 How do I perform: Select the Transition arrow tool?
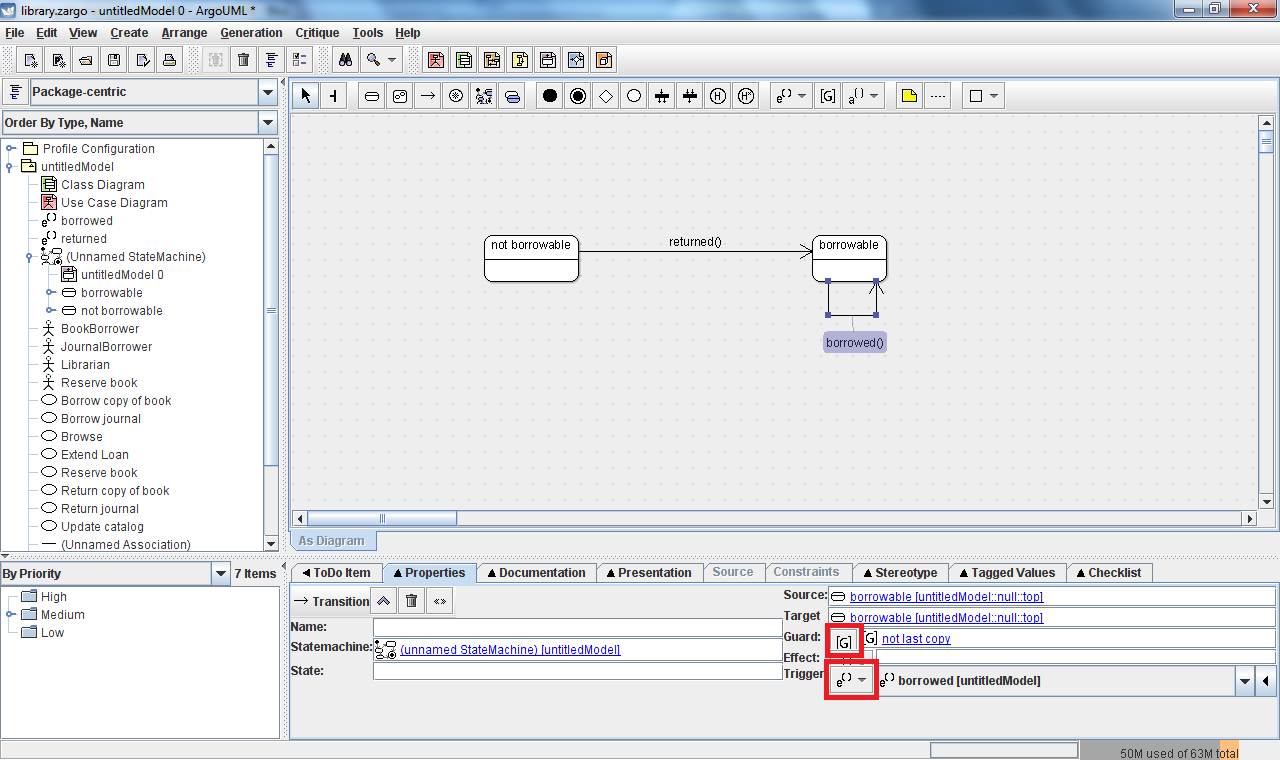pyautogui.click(x=427, y=96)
